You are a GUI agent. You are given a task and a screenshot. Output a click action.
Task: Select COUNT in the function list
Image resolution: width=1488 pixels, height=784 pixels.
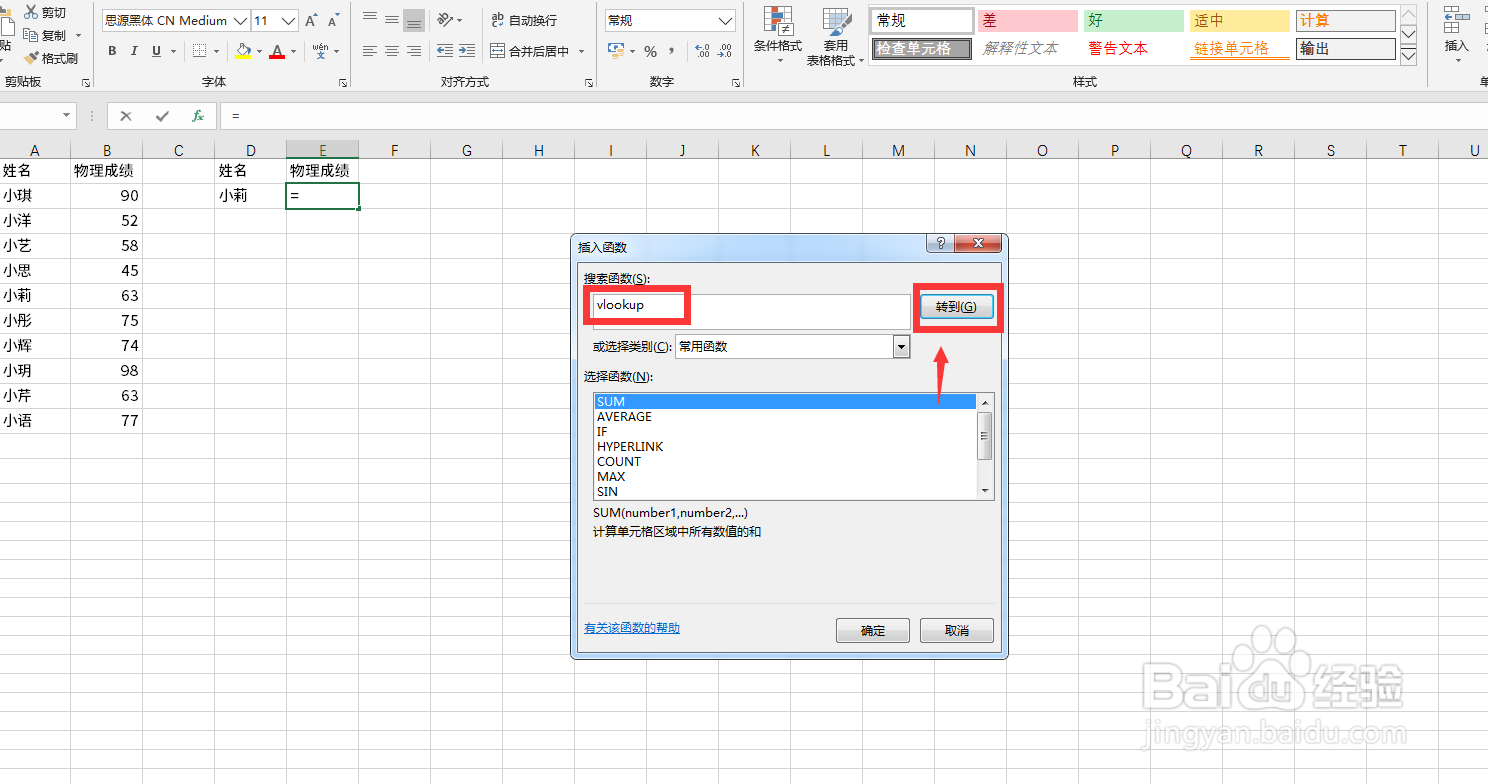point(785,462)
